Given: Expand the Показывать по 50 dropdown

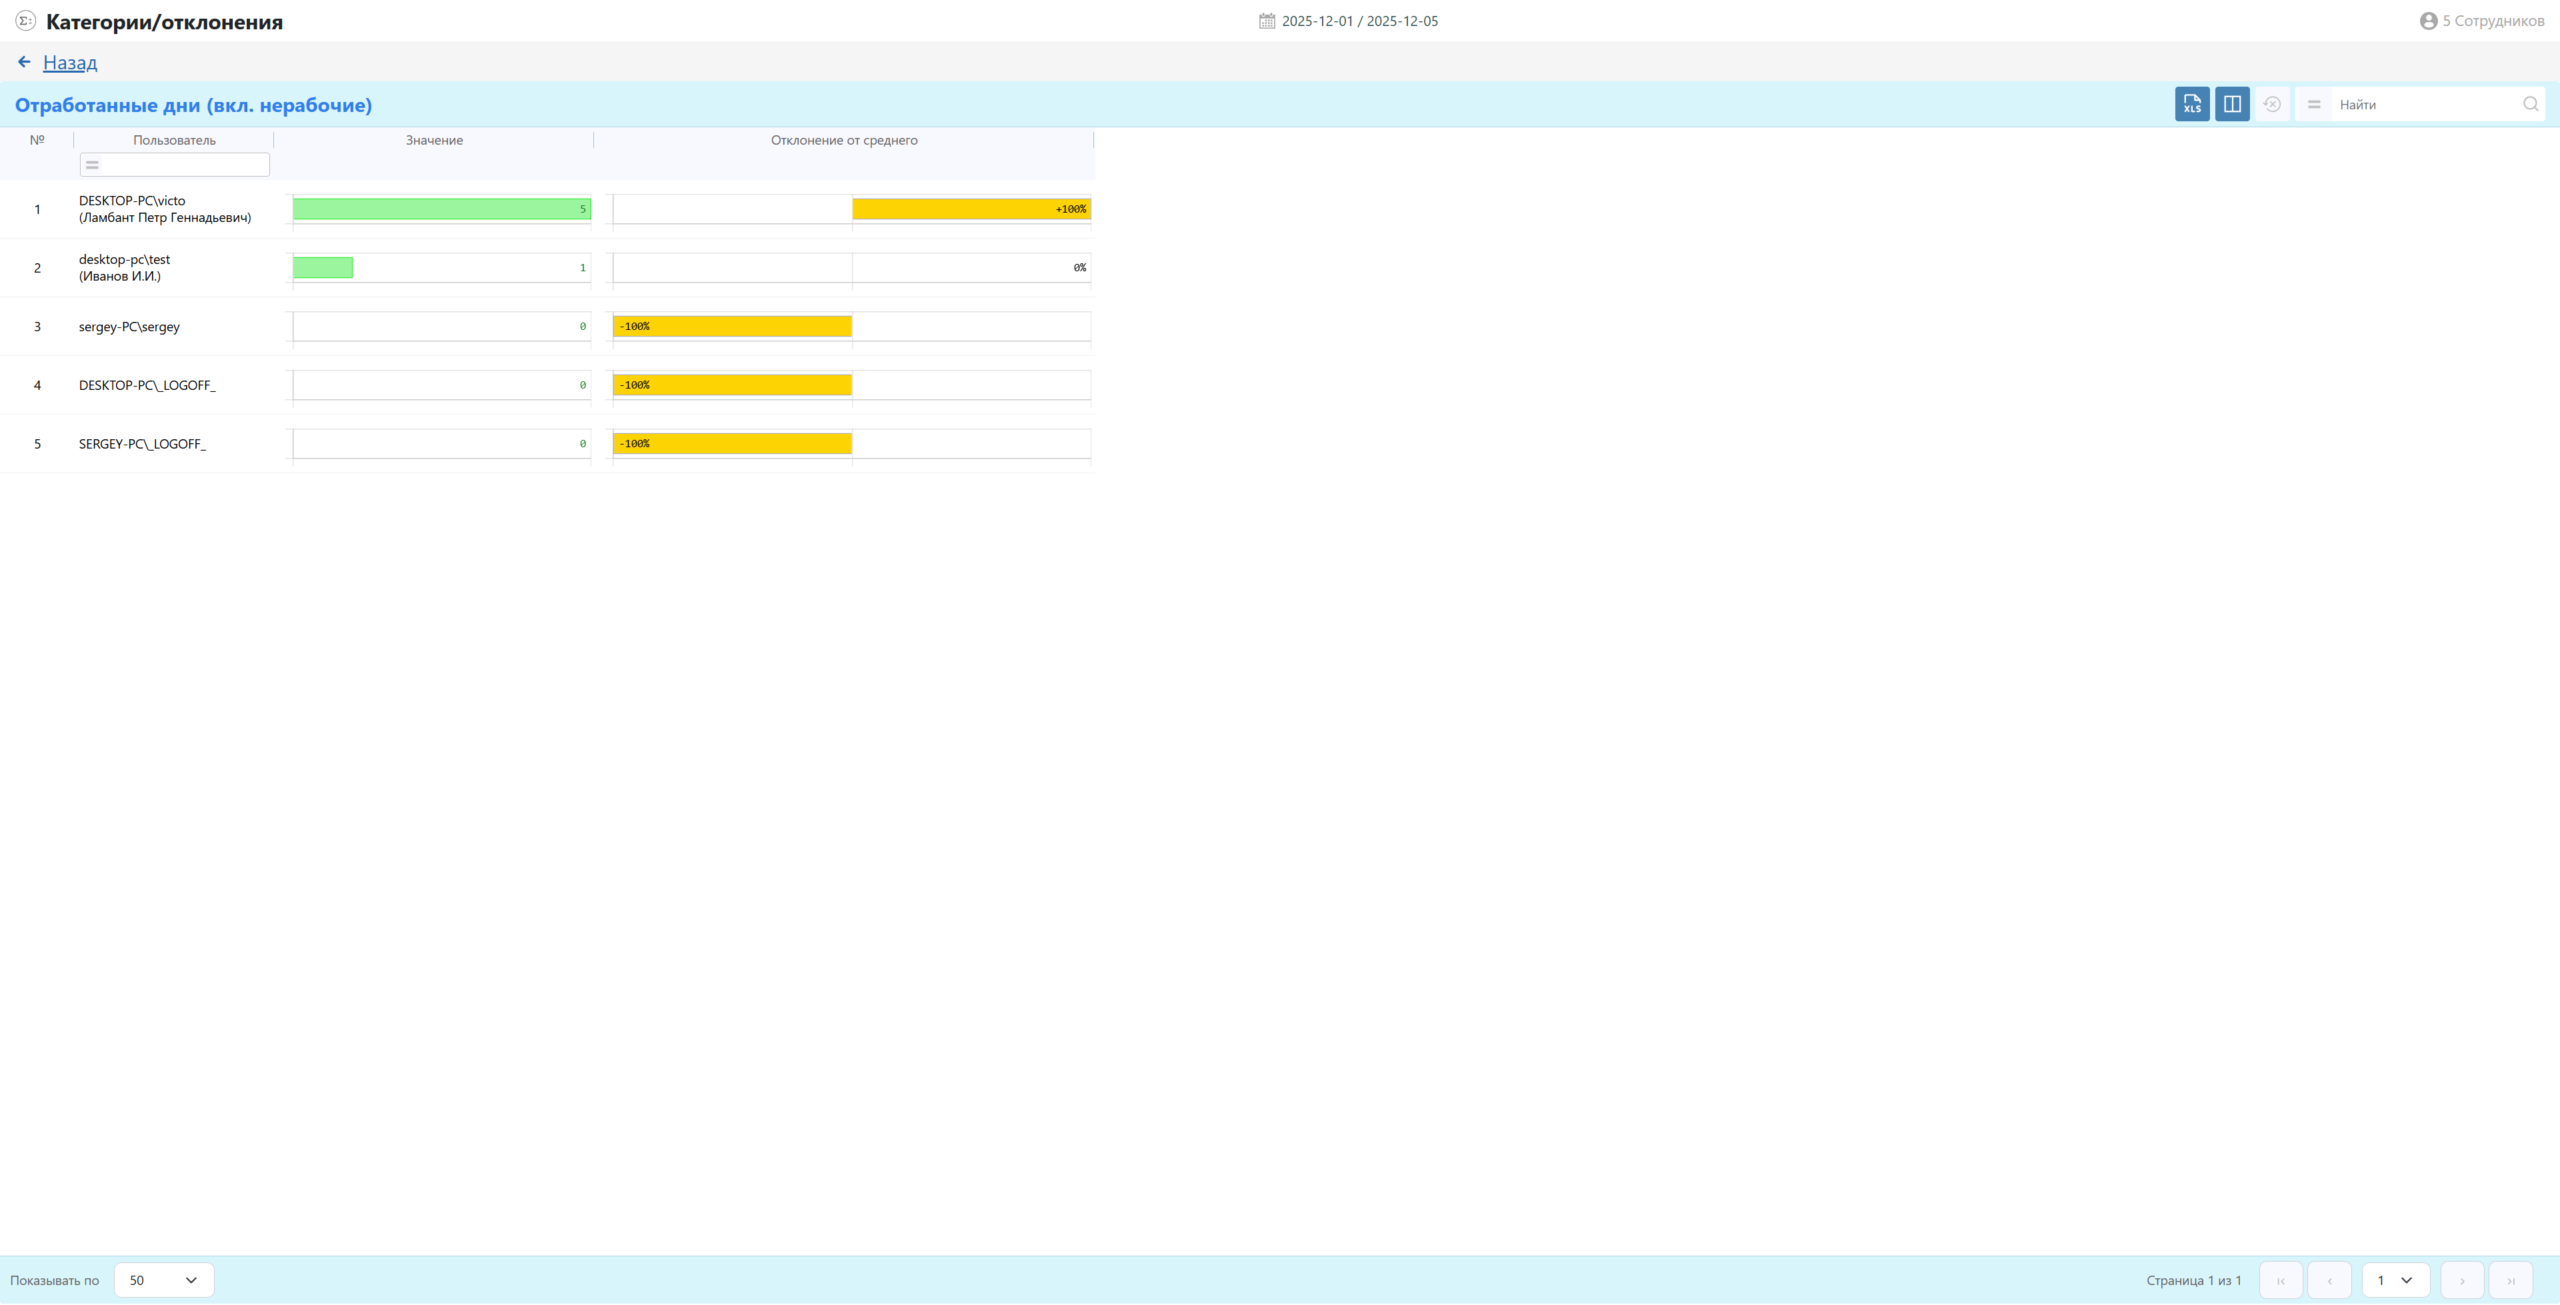Looking at the screenshot, I should click(164, 1280).
